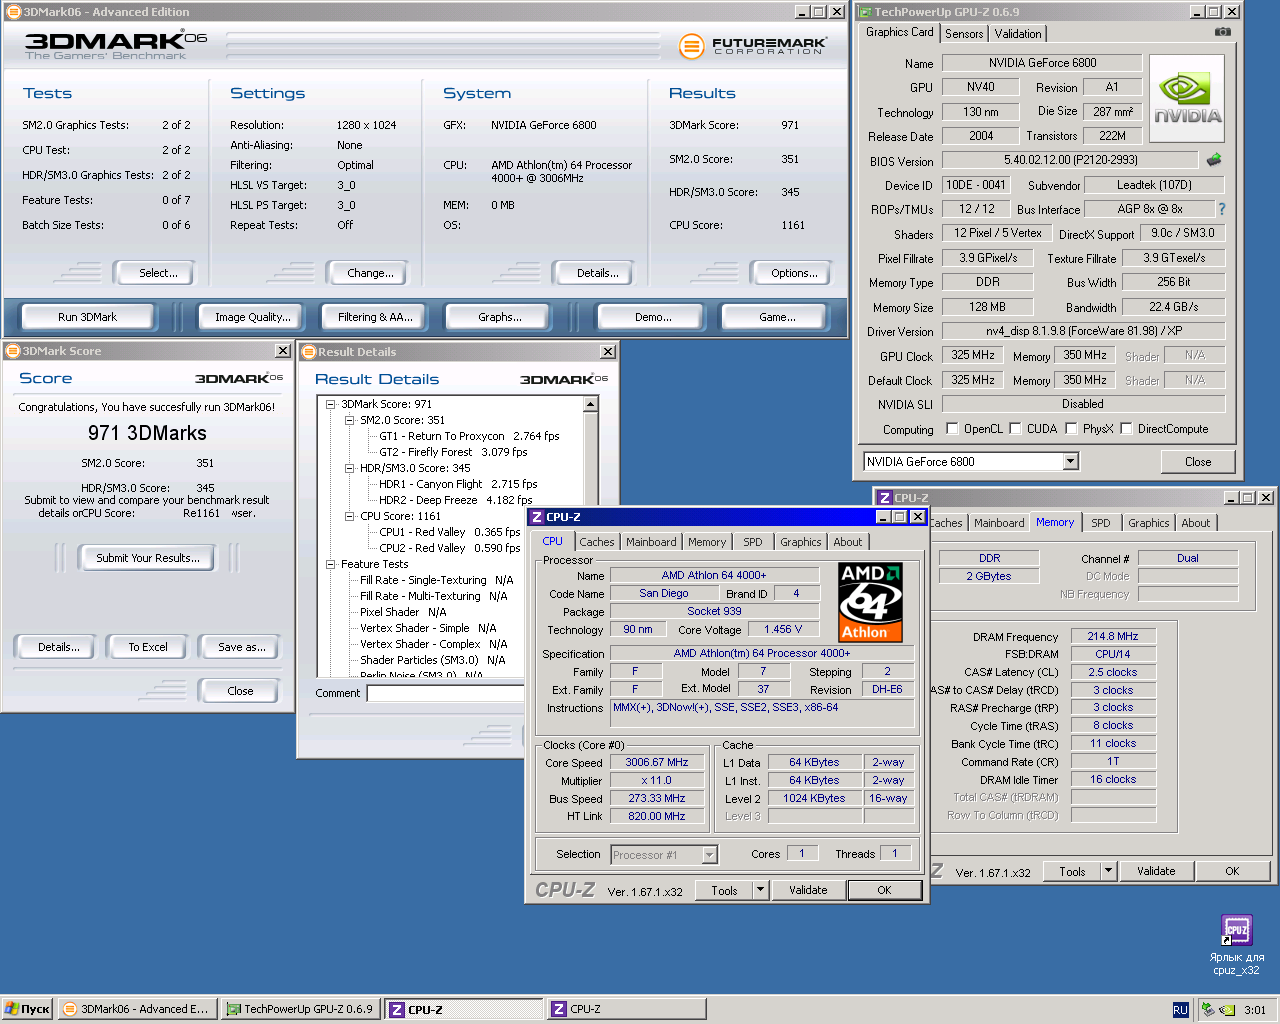Select GT1 - Return To Proxycon result row

pos(469,436)
